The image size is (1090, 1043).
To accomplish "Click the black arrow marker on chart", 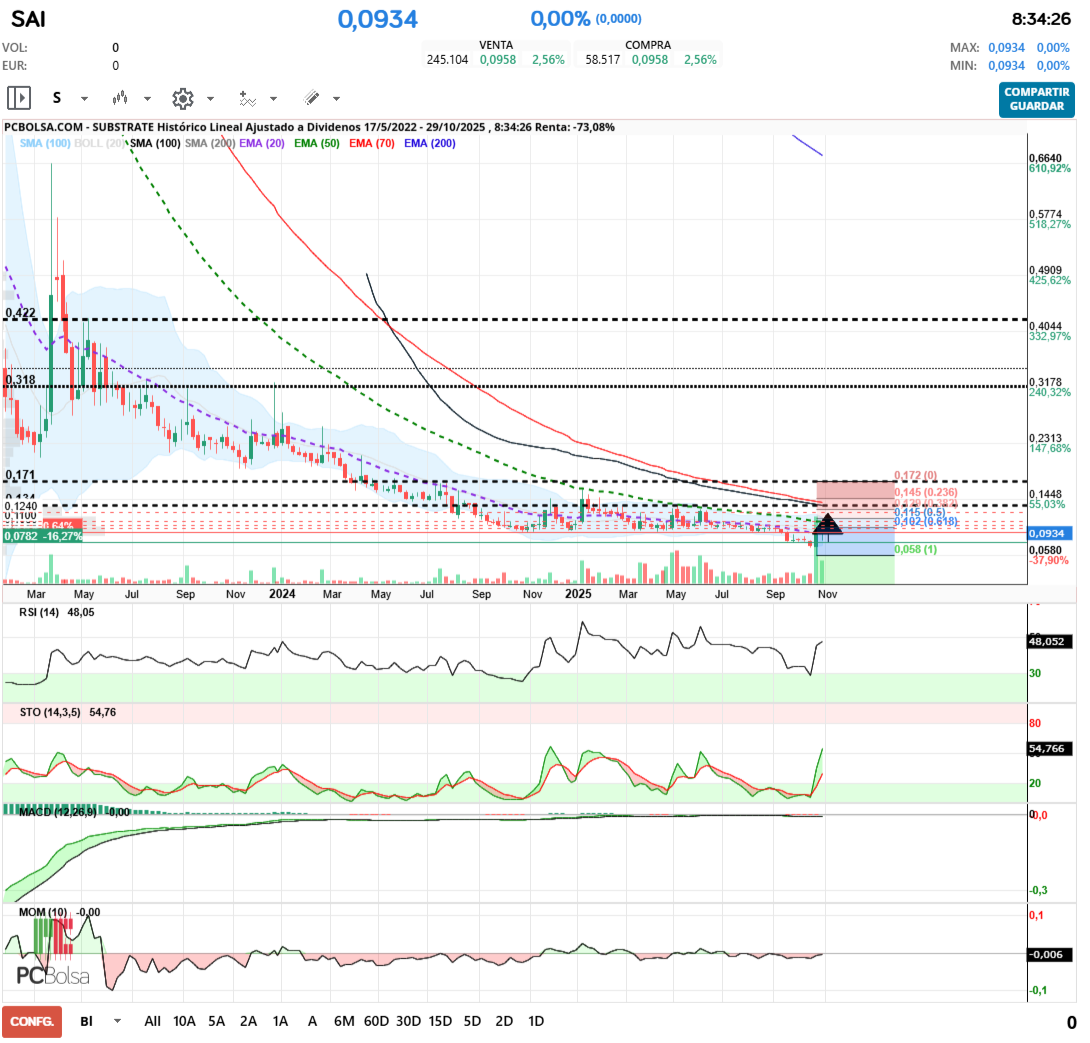I will point(828,523).
